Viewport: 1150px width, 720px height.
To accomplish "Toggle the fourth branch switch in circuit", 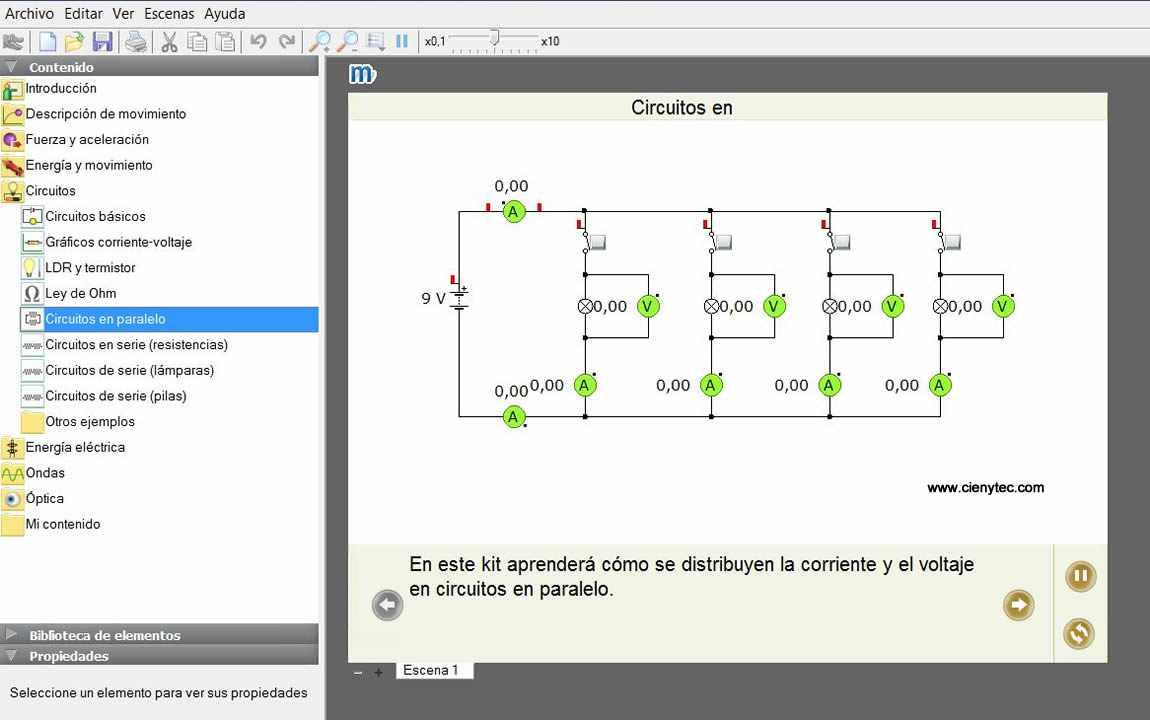I will 951,242.
